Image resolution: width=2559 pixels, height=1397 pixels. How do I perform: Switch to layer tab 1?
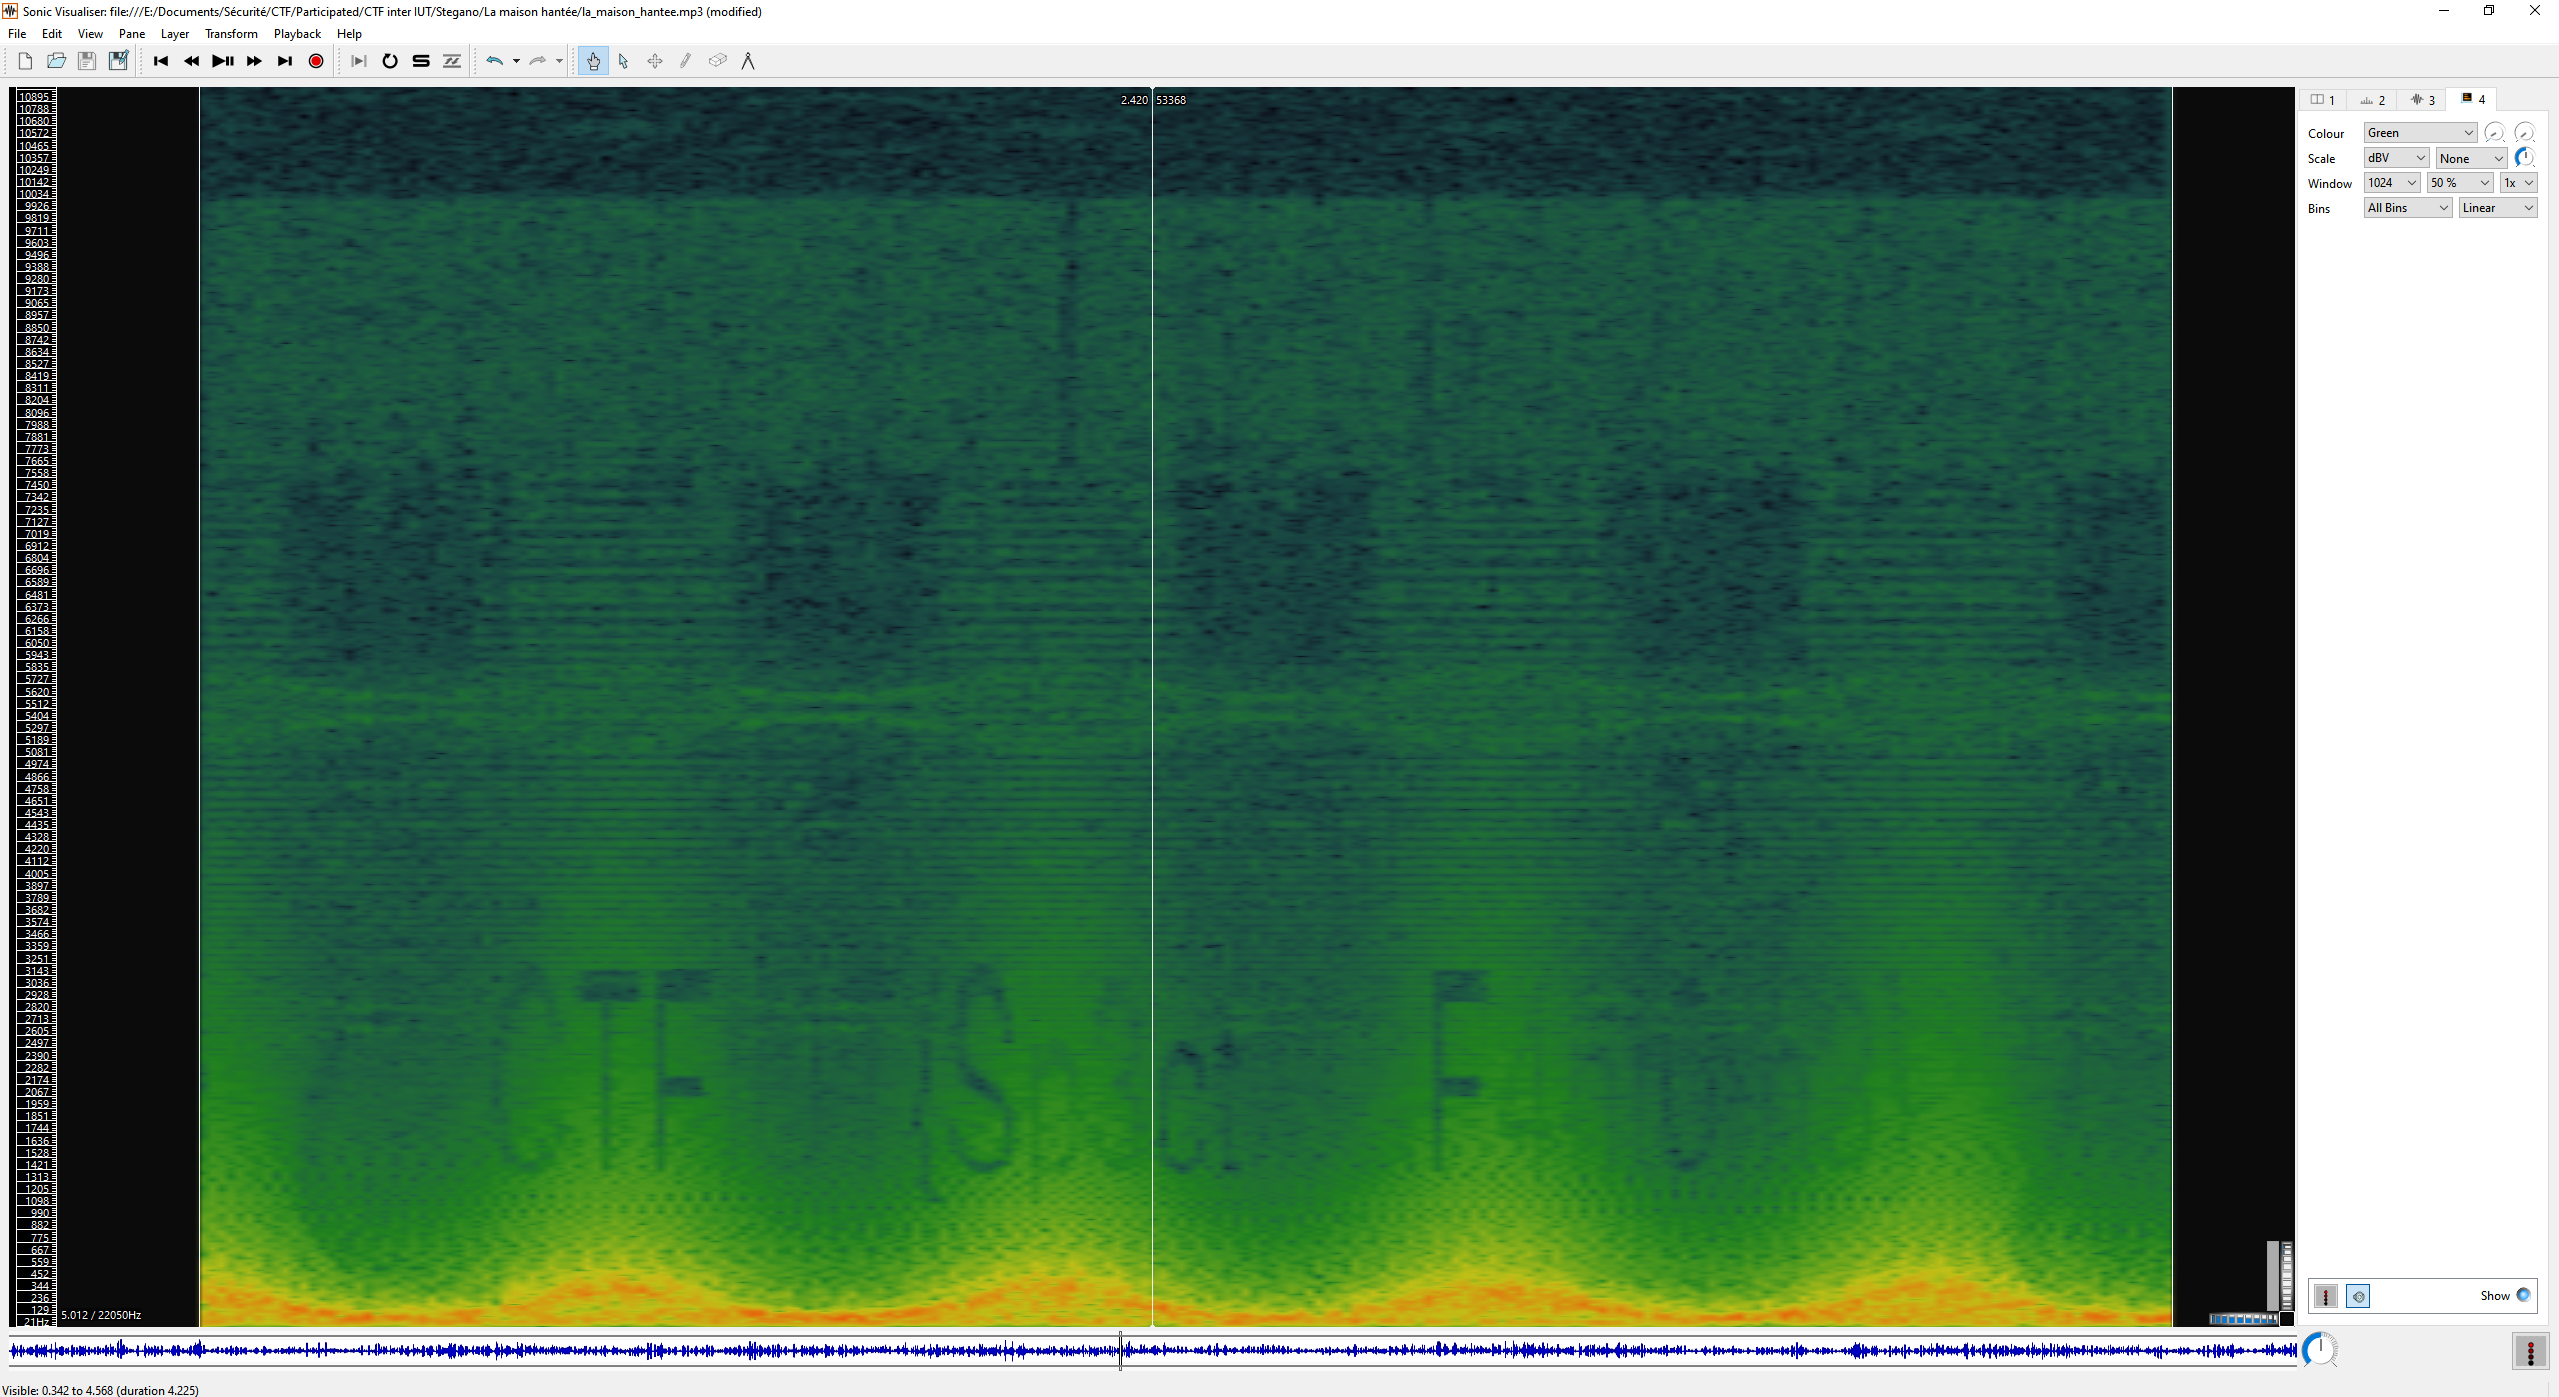[2322, 99]
